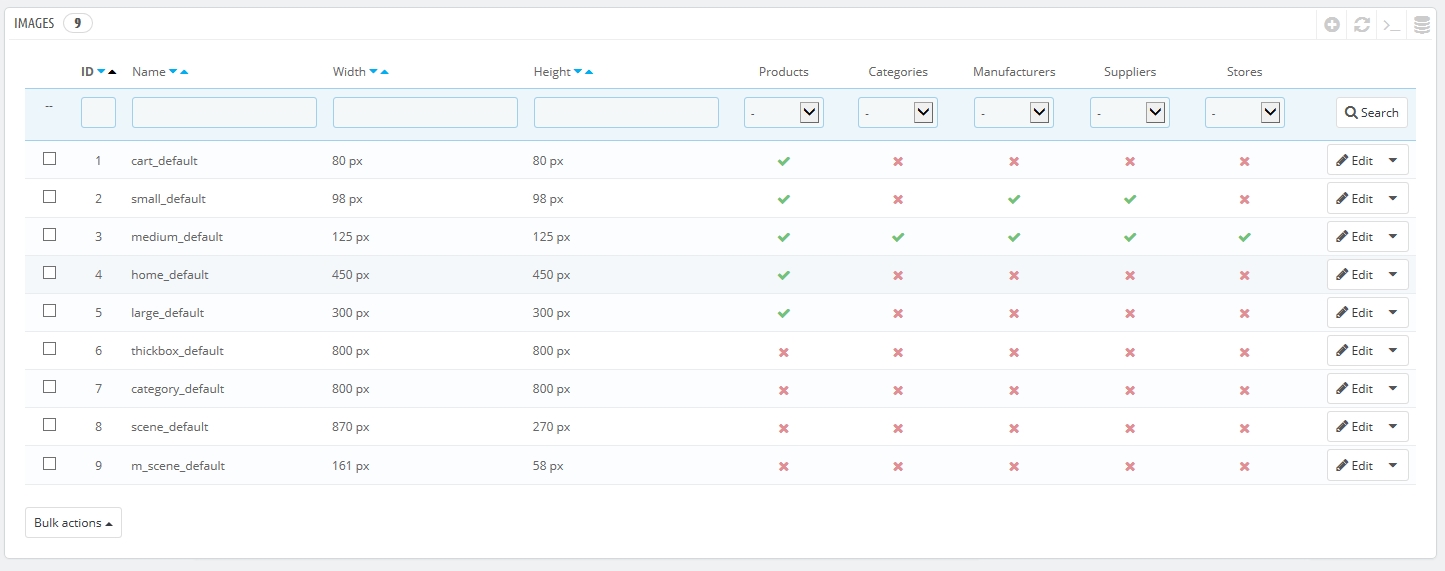Toggle Products status for thickbox_default
1445x571 pixels.
coord(784,352)
